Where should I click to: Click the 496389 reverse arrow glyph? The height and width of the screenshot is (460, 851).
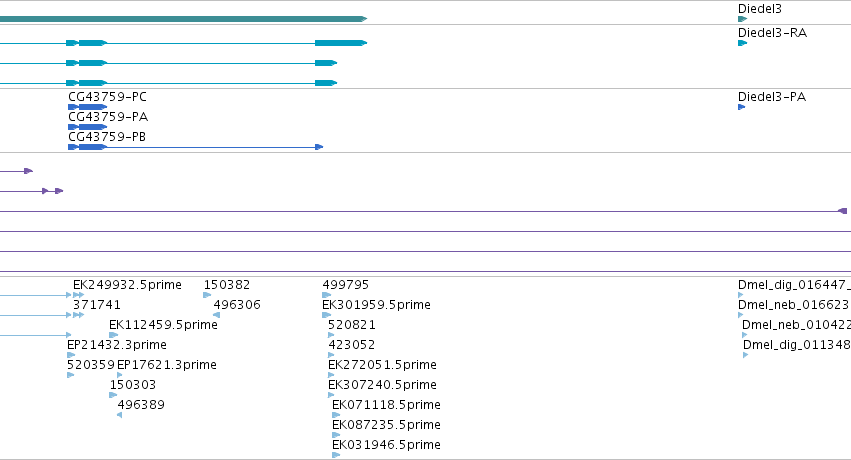(x=119, y=415)
